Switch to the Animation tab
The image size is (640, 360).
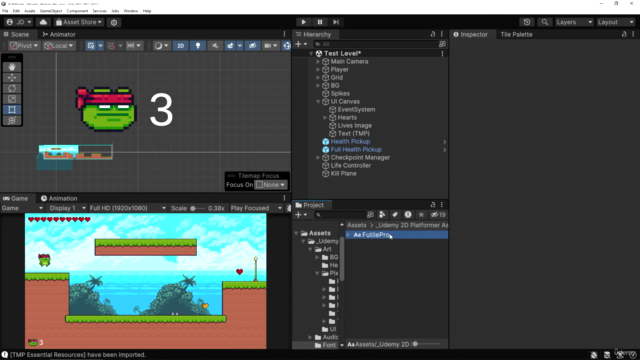[x=59, y=198]
